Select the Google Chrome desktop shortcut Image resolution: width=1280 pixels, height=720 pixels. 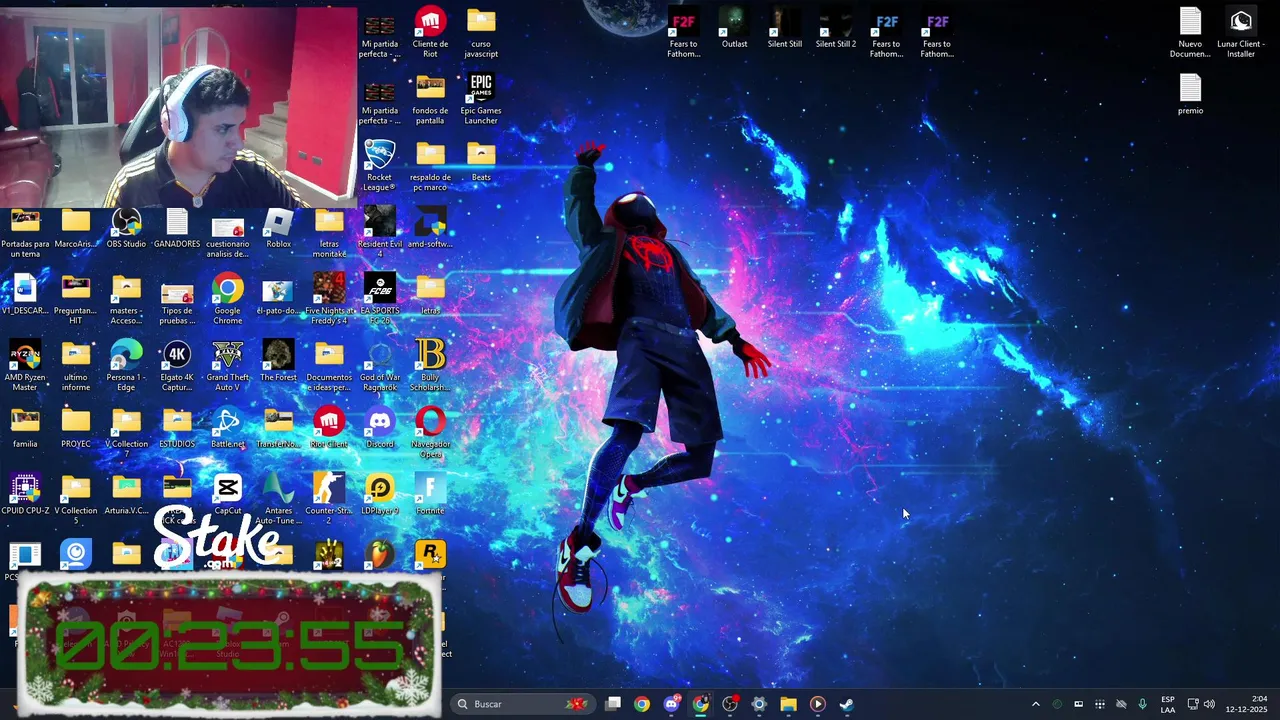(227, 301)
